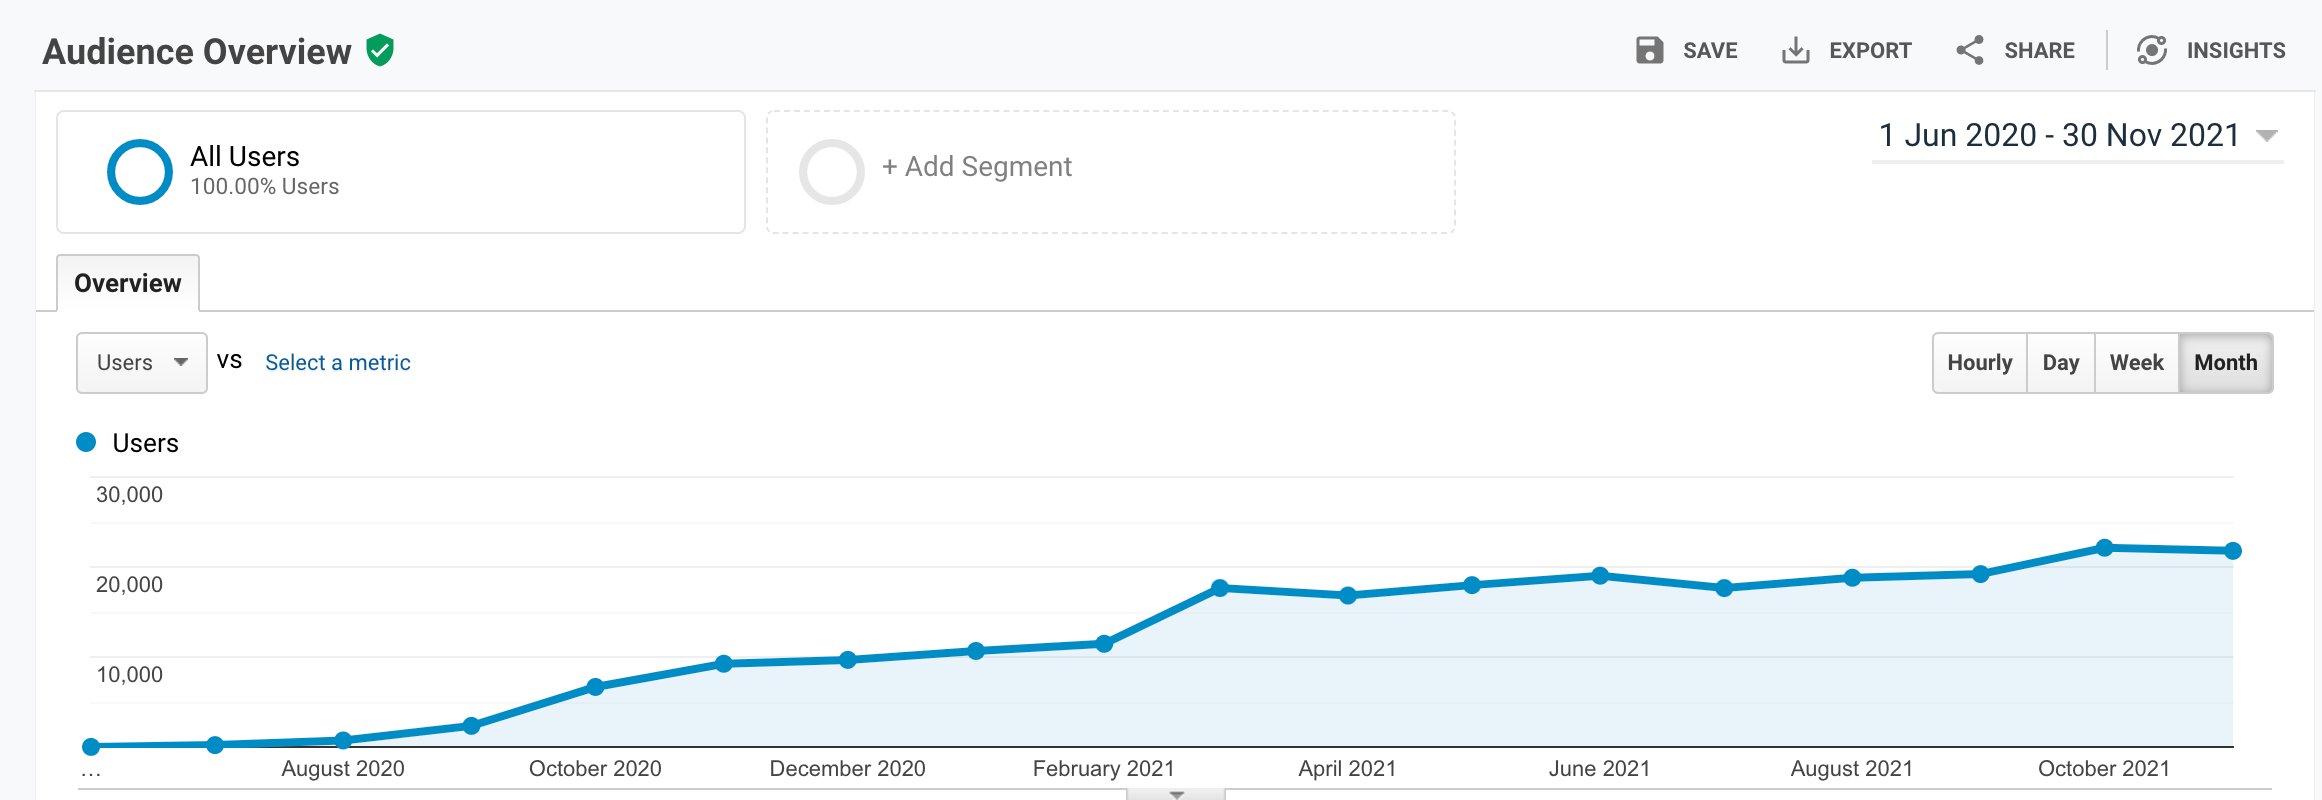The height and width of the screenshot is (800, 2322).
Task: Click the June 2021 data point
Action: (1600, 576)
